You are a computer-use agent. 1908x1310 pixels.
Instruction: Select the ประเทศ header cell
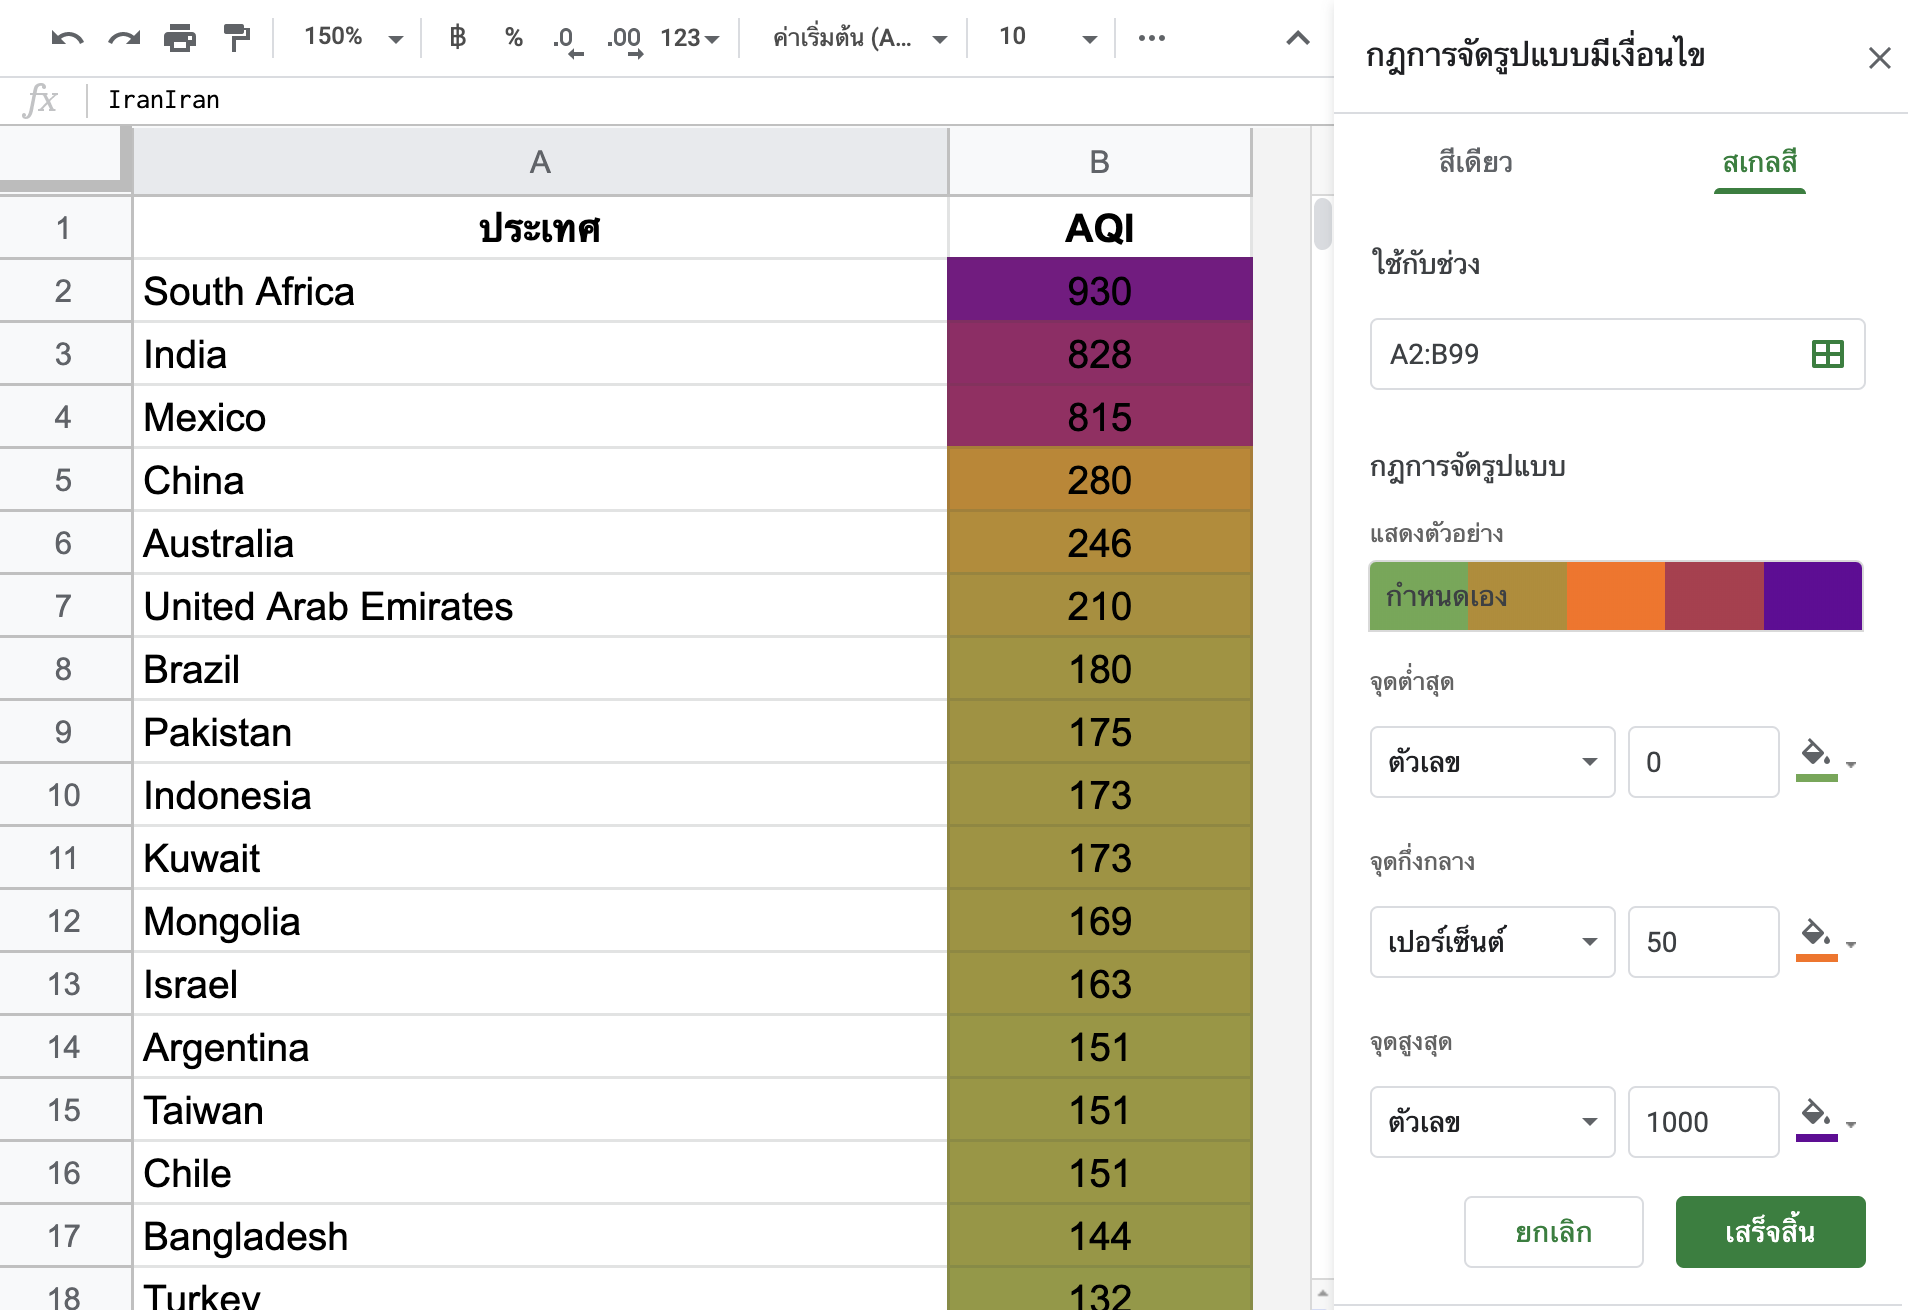540,228
